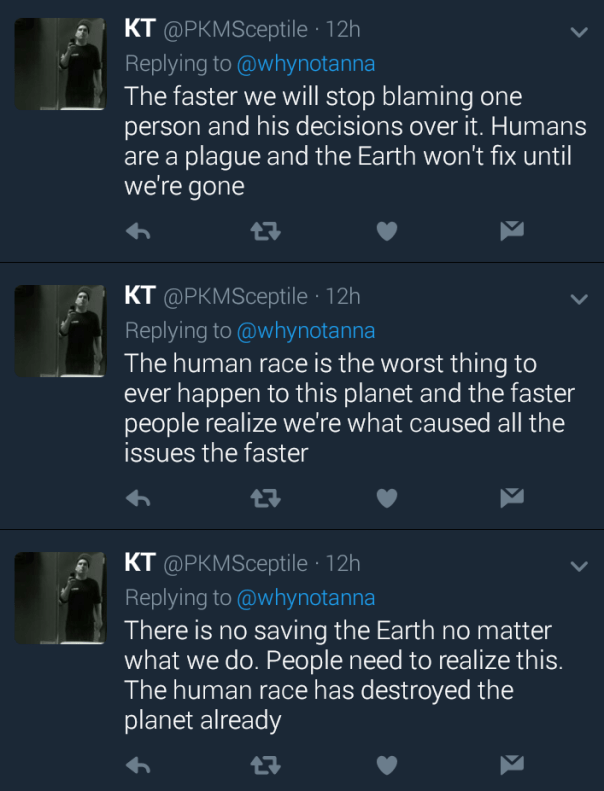
Task: Like the 'worst thing to ever happen' tweet
Action: tap(386, 498)
